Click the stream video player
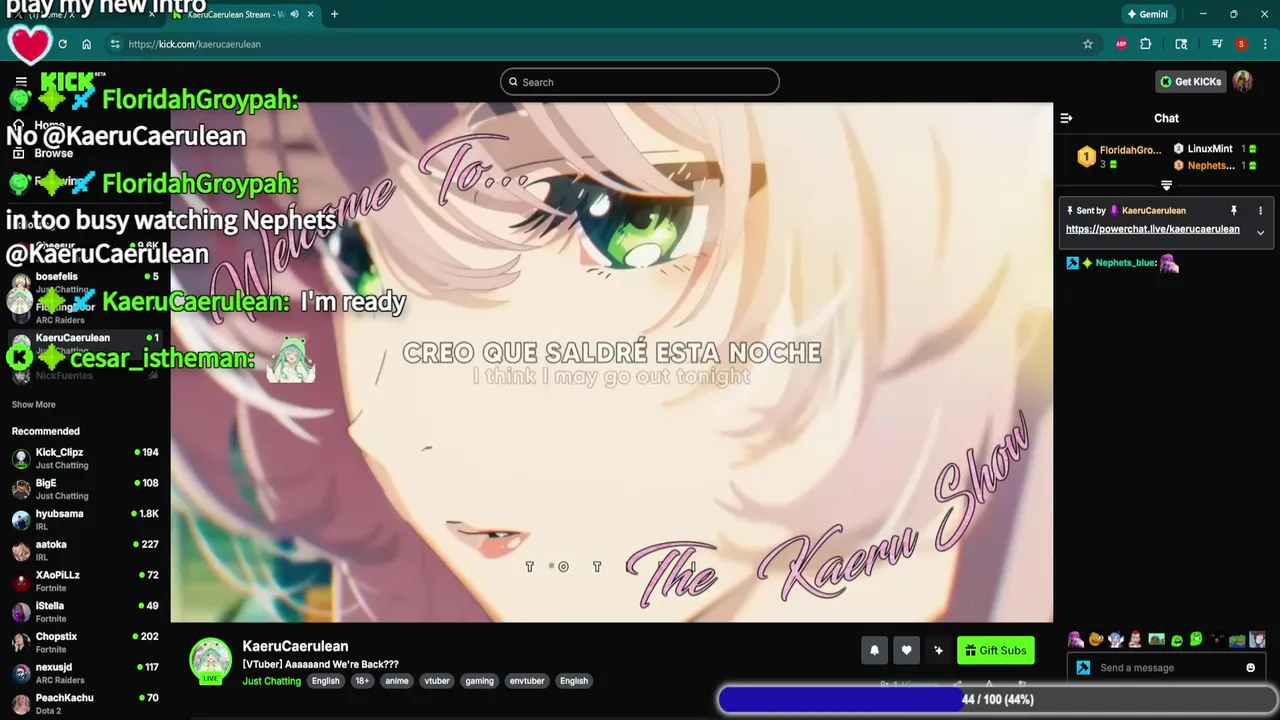This screenshot has height=720, width=1280. click(x=612, y=362)
